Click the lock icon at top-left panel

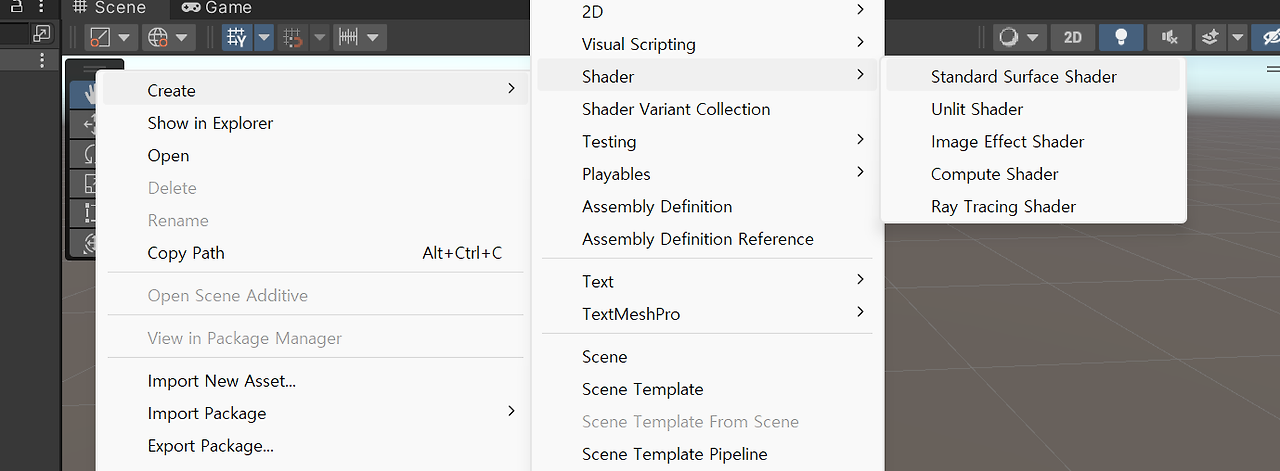(17, 7)
